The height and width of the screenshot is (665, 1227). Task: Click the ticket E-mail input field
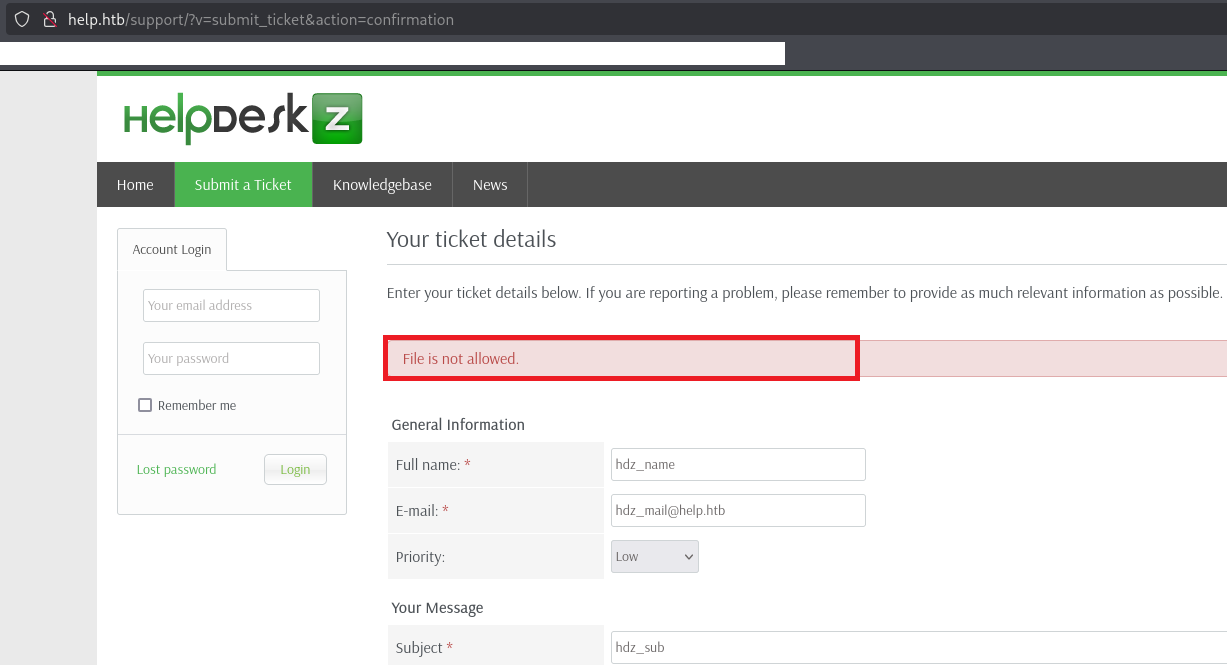(738, 510)
